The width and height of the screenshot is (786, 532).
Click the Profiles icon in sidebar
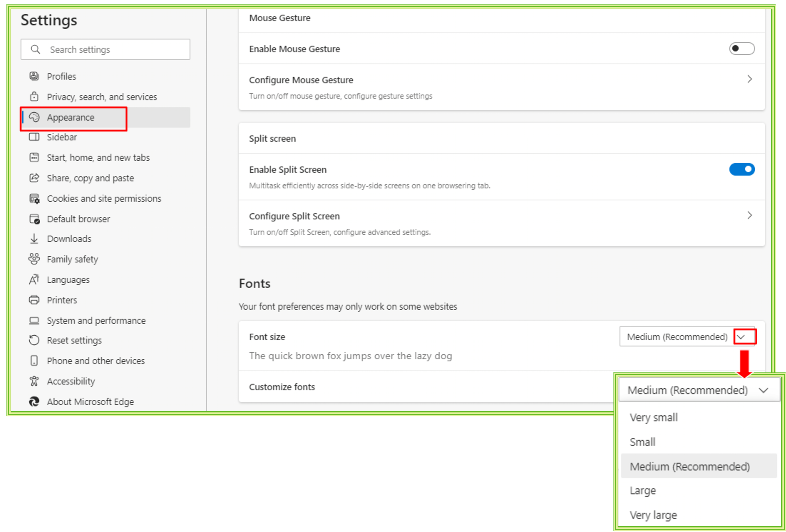[35, 77]
